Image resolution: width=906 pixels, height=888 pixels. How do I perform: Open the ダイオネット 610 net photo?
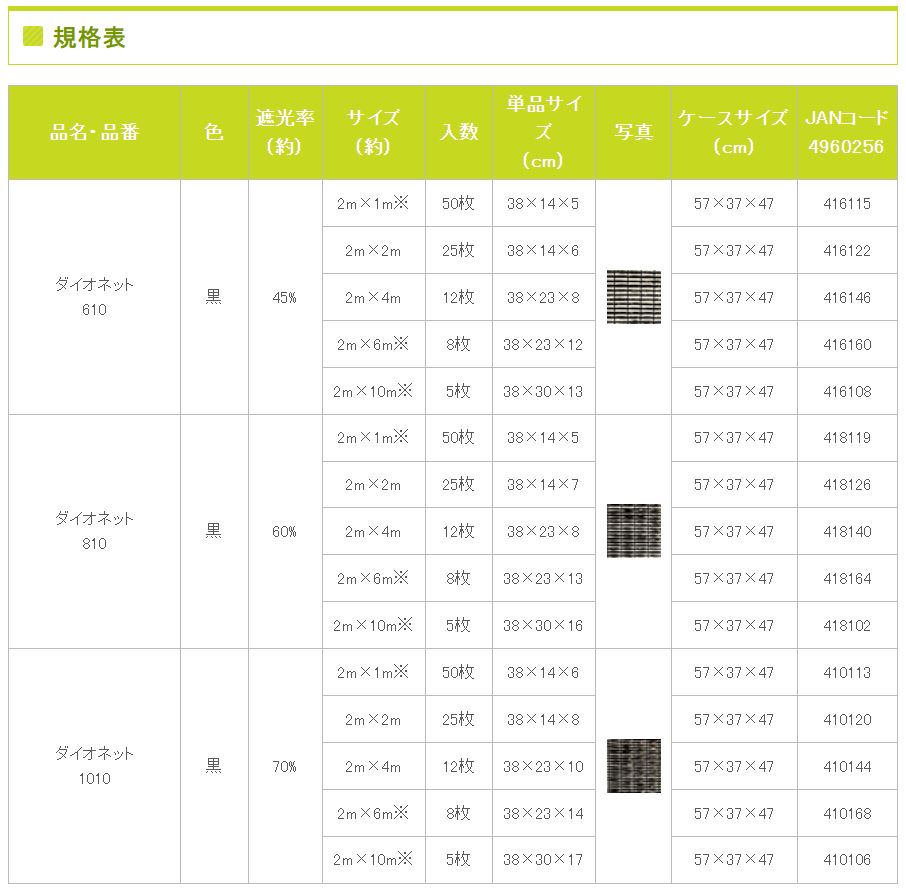633,297
